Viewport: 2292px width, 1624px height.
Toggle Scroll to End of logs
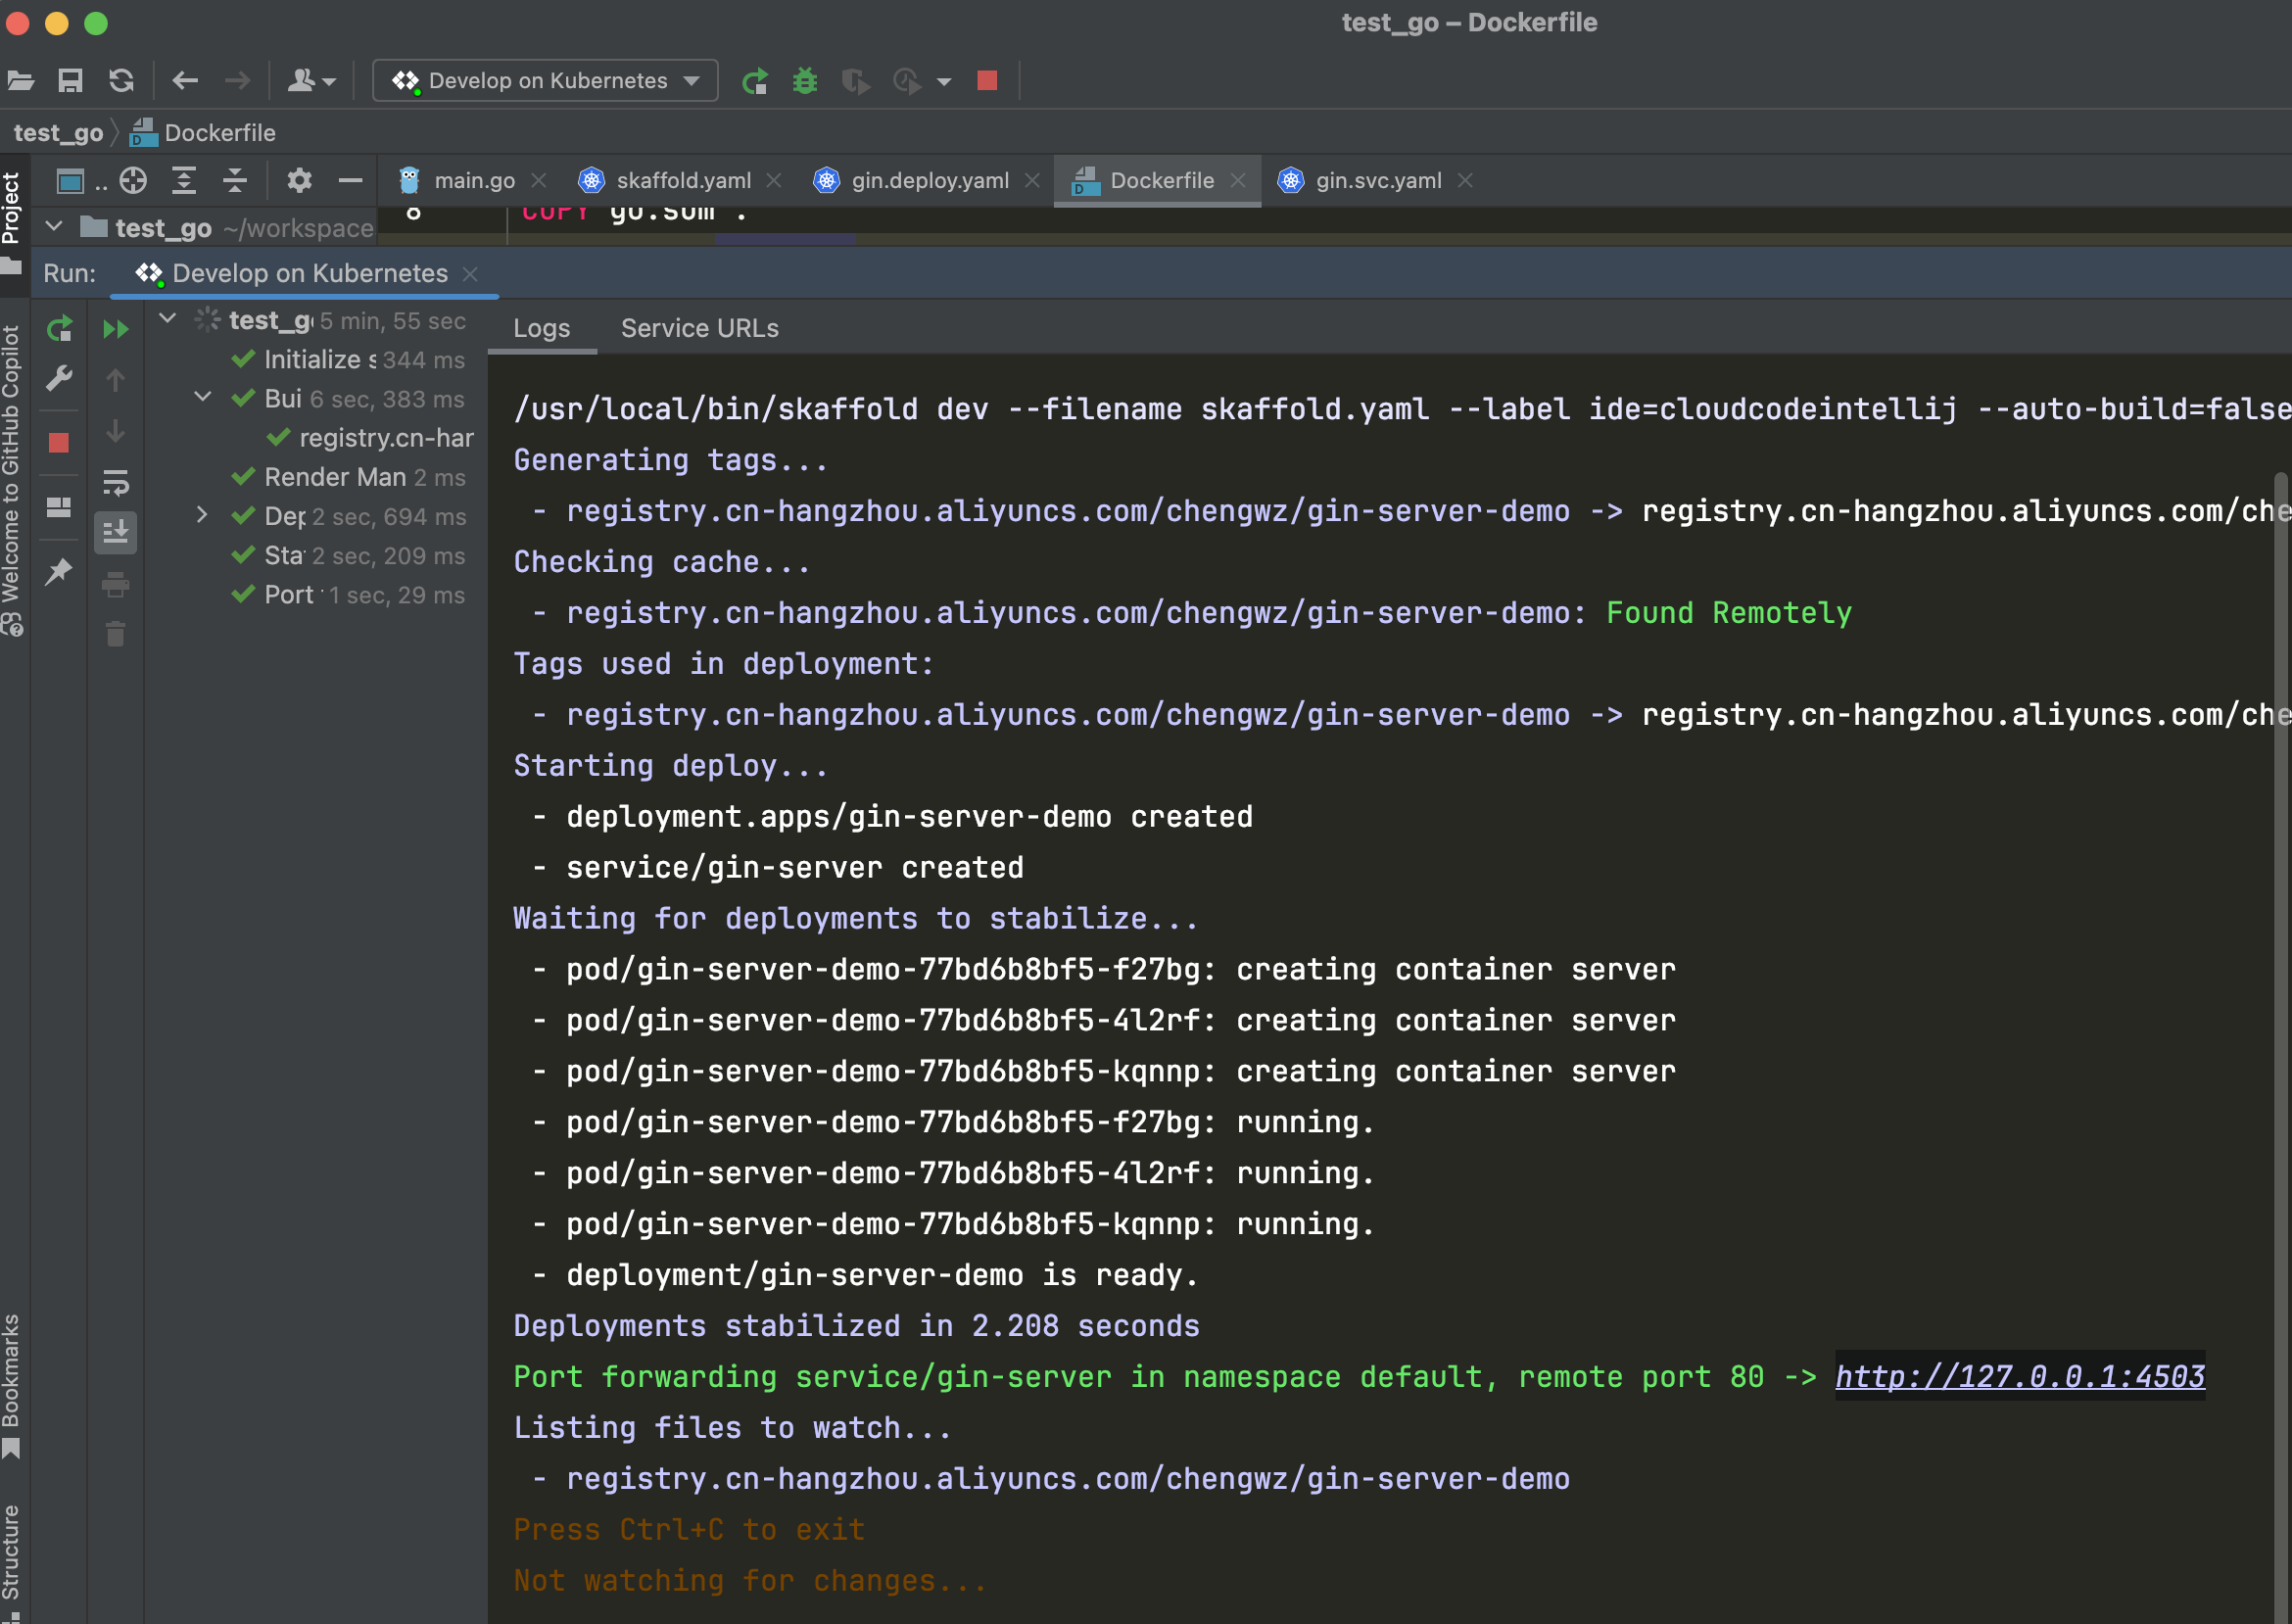coord(116,532)
